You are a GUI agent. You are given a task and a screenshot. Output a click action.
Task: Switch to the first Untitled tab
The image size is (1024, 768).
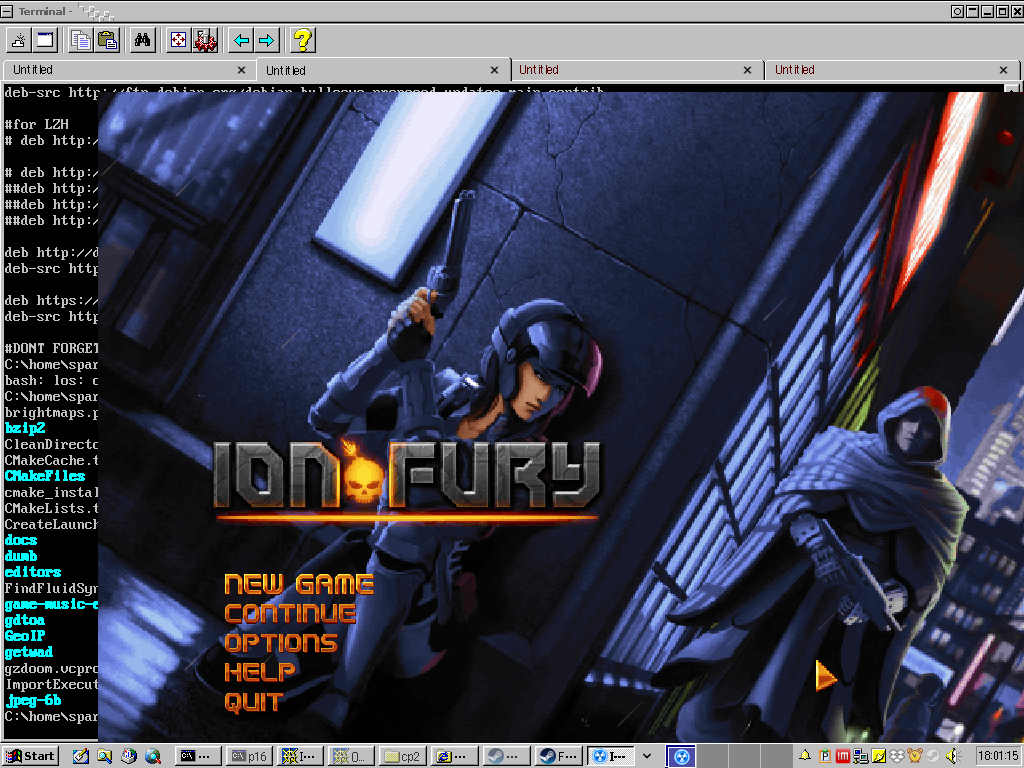[x=110, y=70]
